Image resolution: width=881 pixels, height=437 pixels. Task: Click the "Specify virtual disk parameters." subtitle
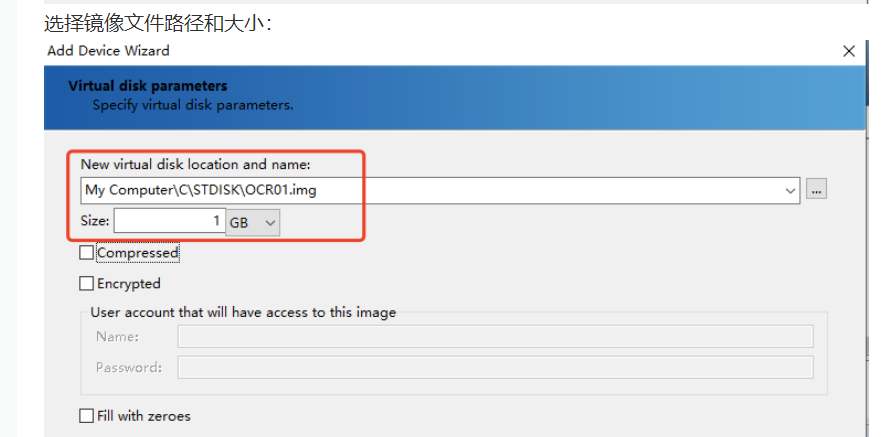(x=193, y=105)
